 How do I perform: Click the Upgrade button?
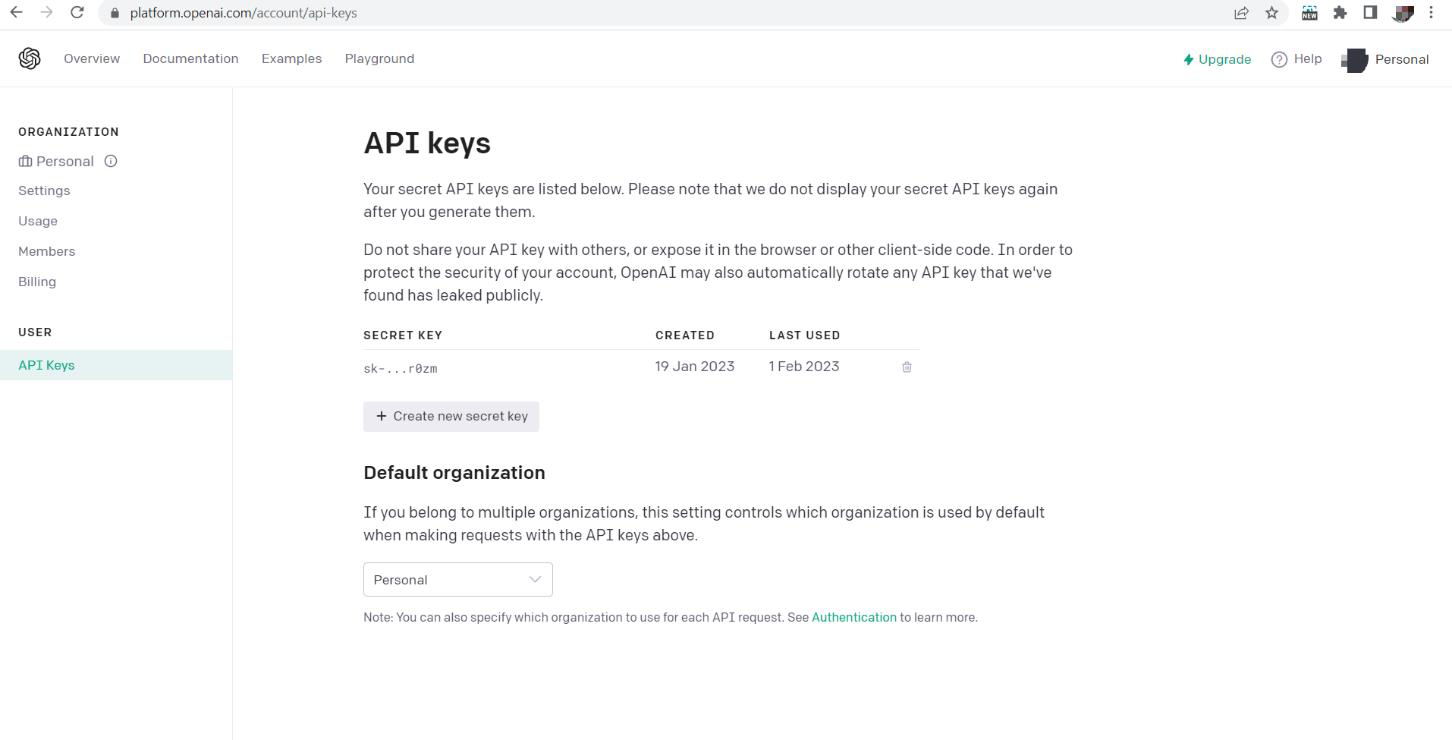click(x=1217, y=59)
